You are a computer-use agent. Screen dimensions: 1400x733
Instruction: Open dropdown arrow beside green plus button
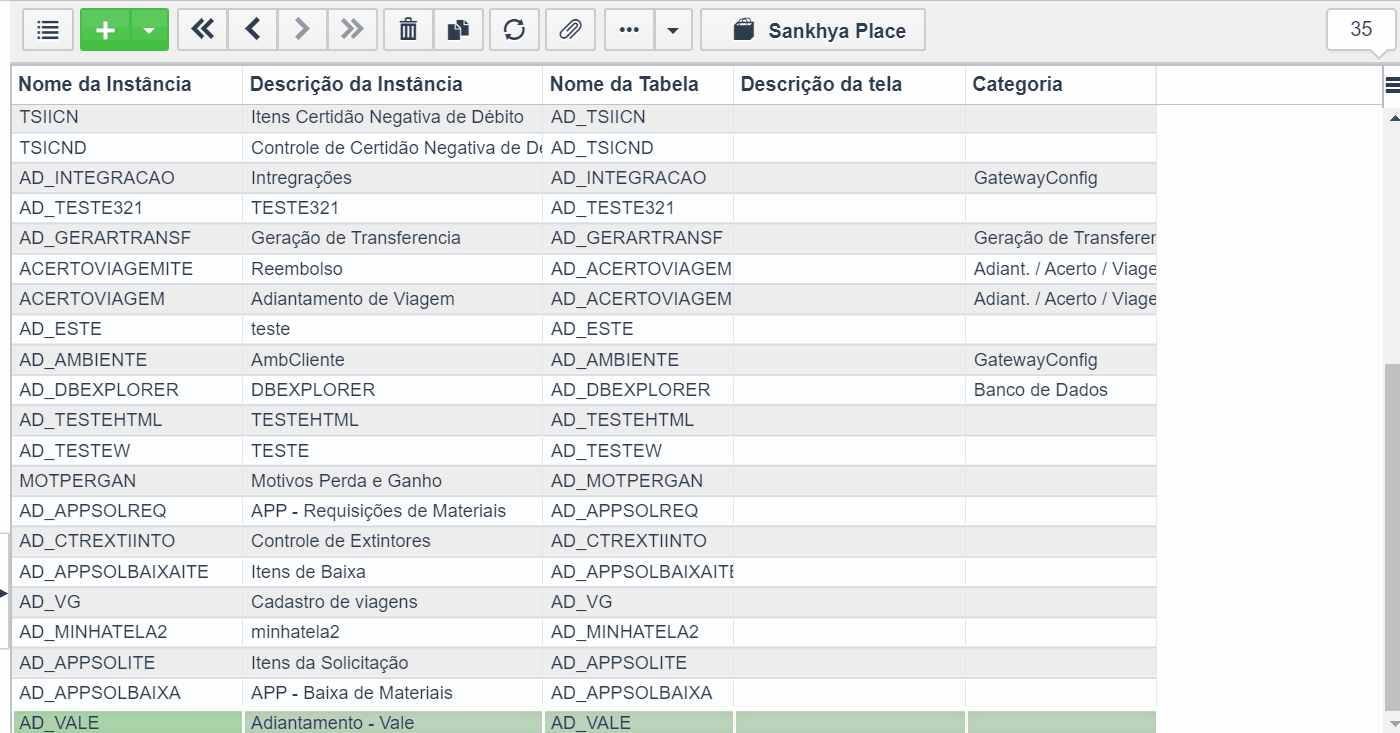tap(149, 30)
